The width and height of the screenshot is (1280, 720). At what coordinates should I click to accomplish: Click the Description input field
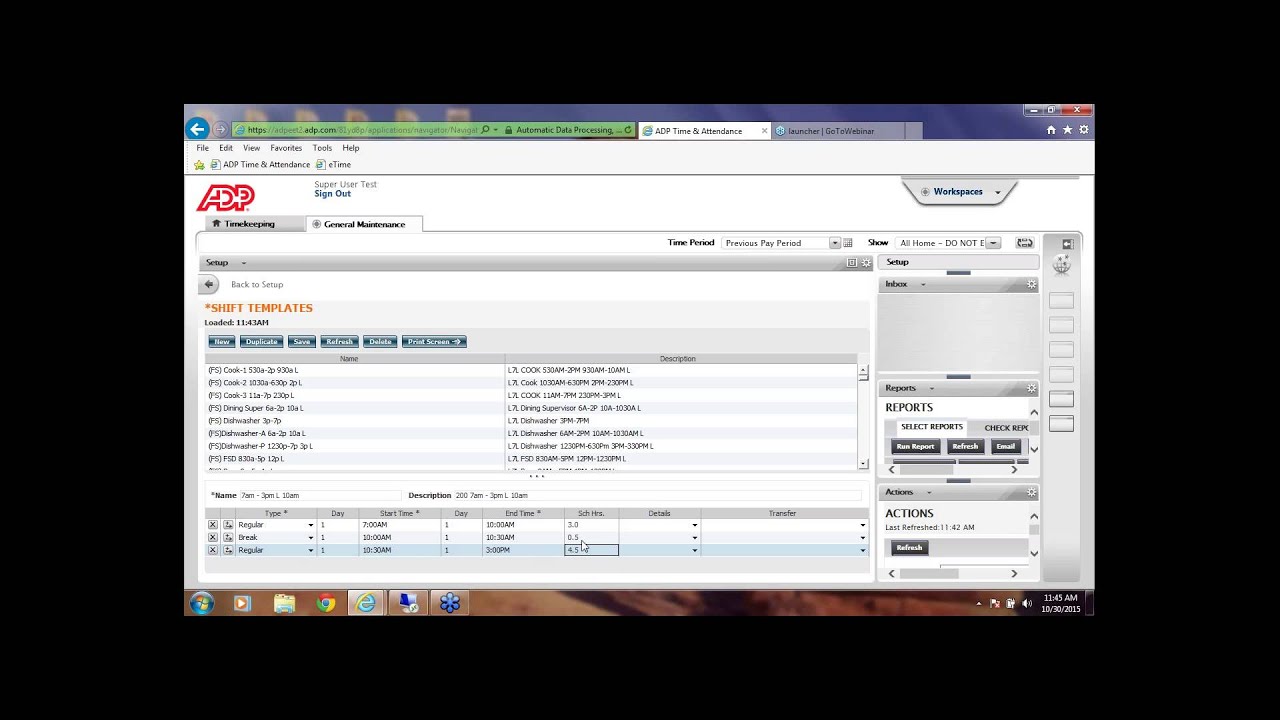point(657,496)
